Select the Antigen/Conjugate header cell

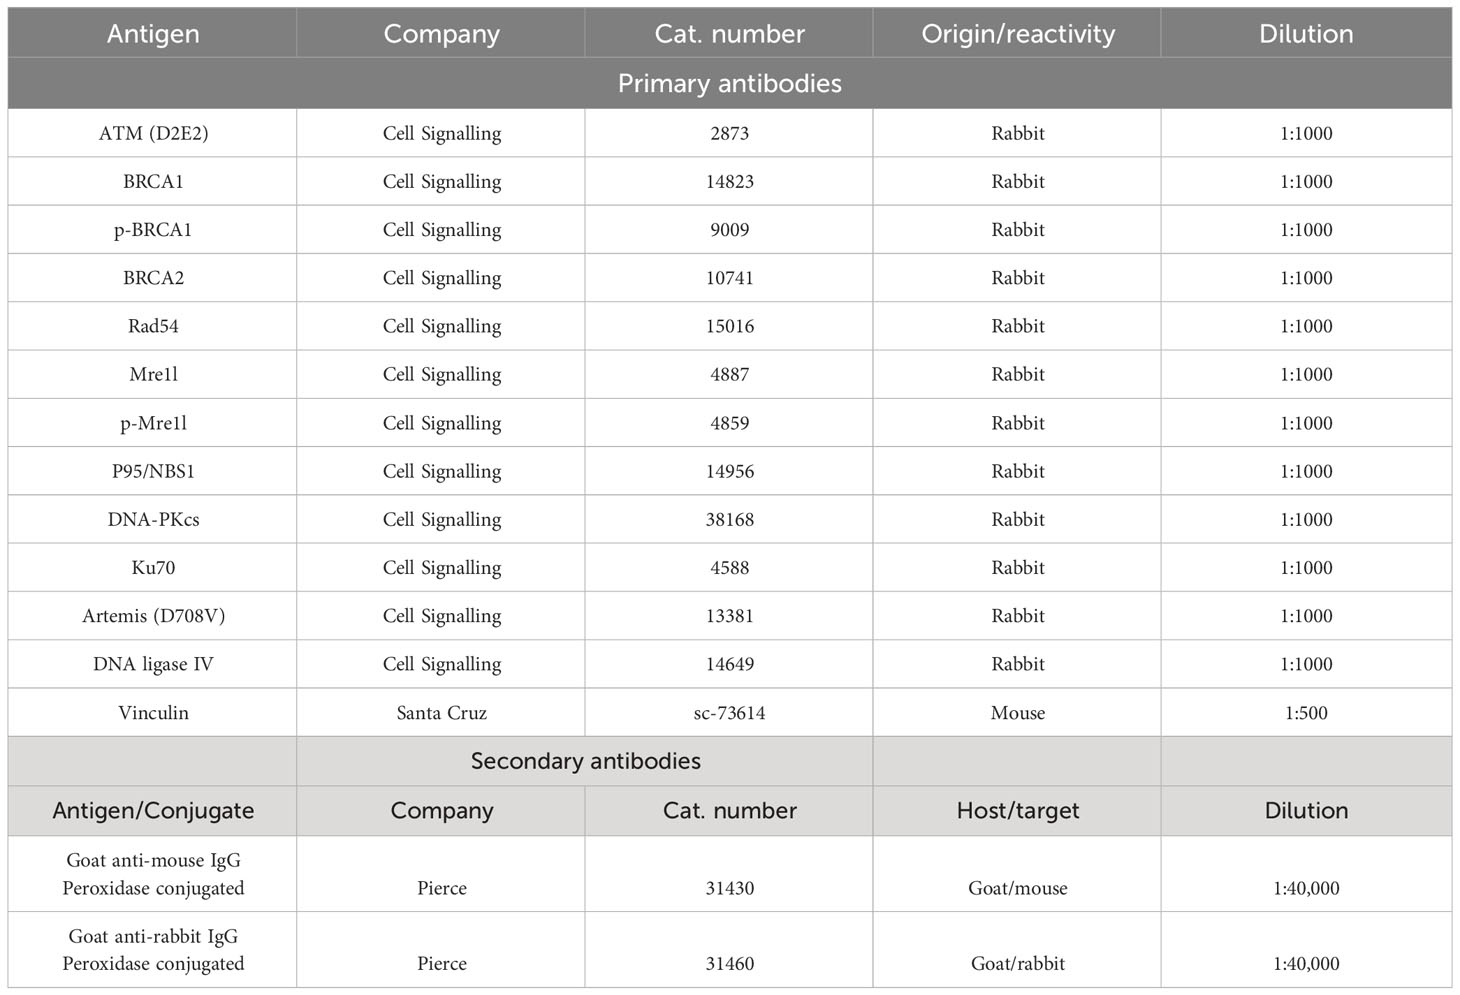[x=153, y=810]
